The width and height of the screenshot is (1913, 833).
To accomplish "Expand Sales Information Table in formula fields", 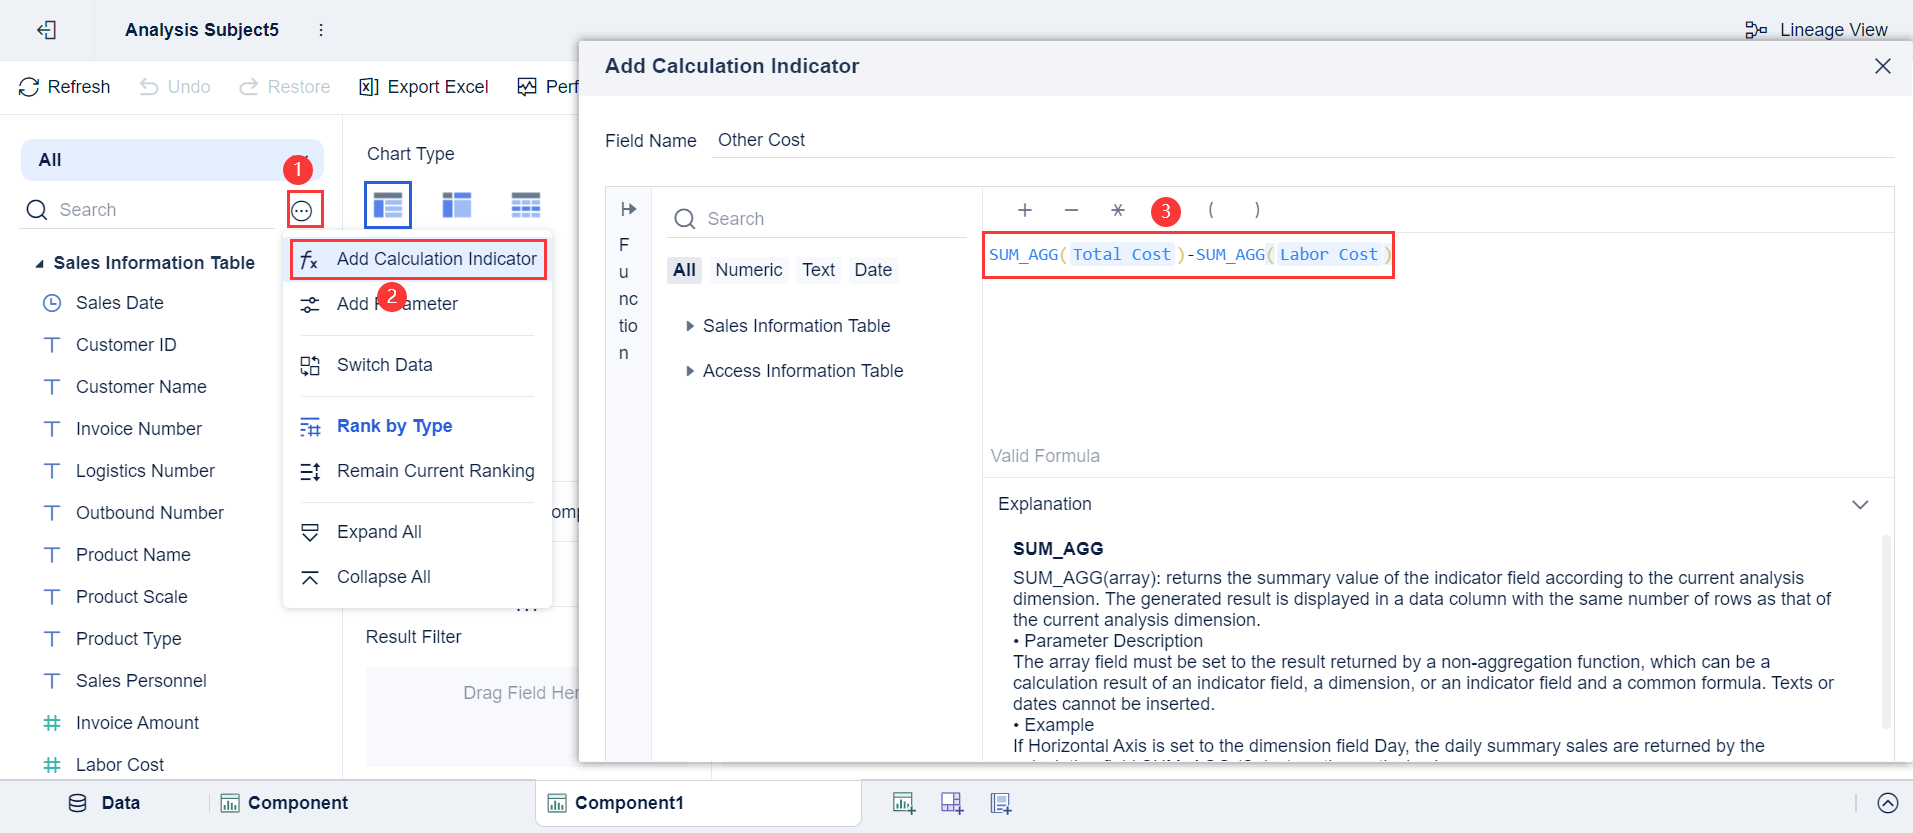I will pyautogui.click(x=690, y=326).
